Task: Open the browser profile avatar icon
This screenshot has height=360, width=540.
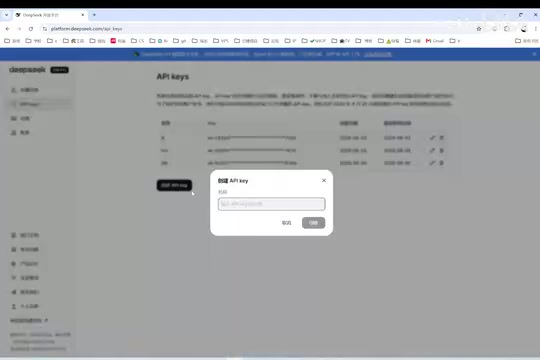Action: click(524, 29)
